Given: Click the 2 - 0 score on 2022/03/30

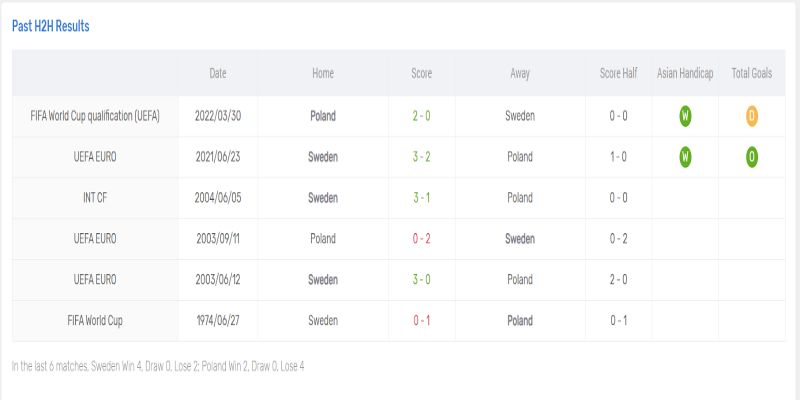Looking at the screenshot, I should 422,116.
